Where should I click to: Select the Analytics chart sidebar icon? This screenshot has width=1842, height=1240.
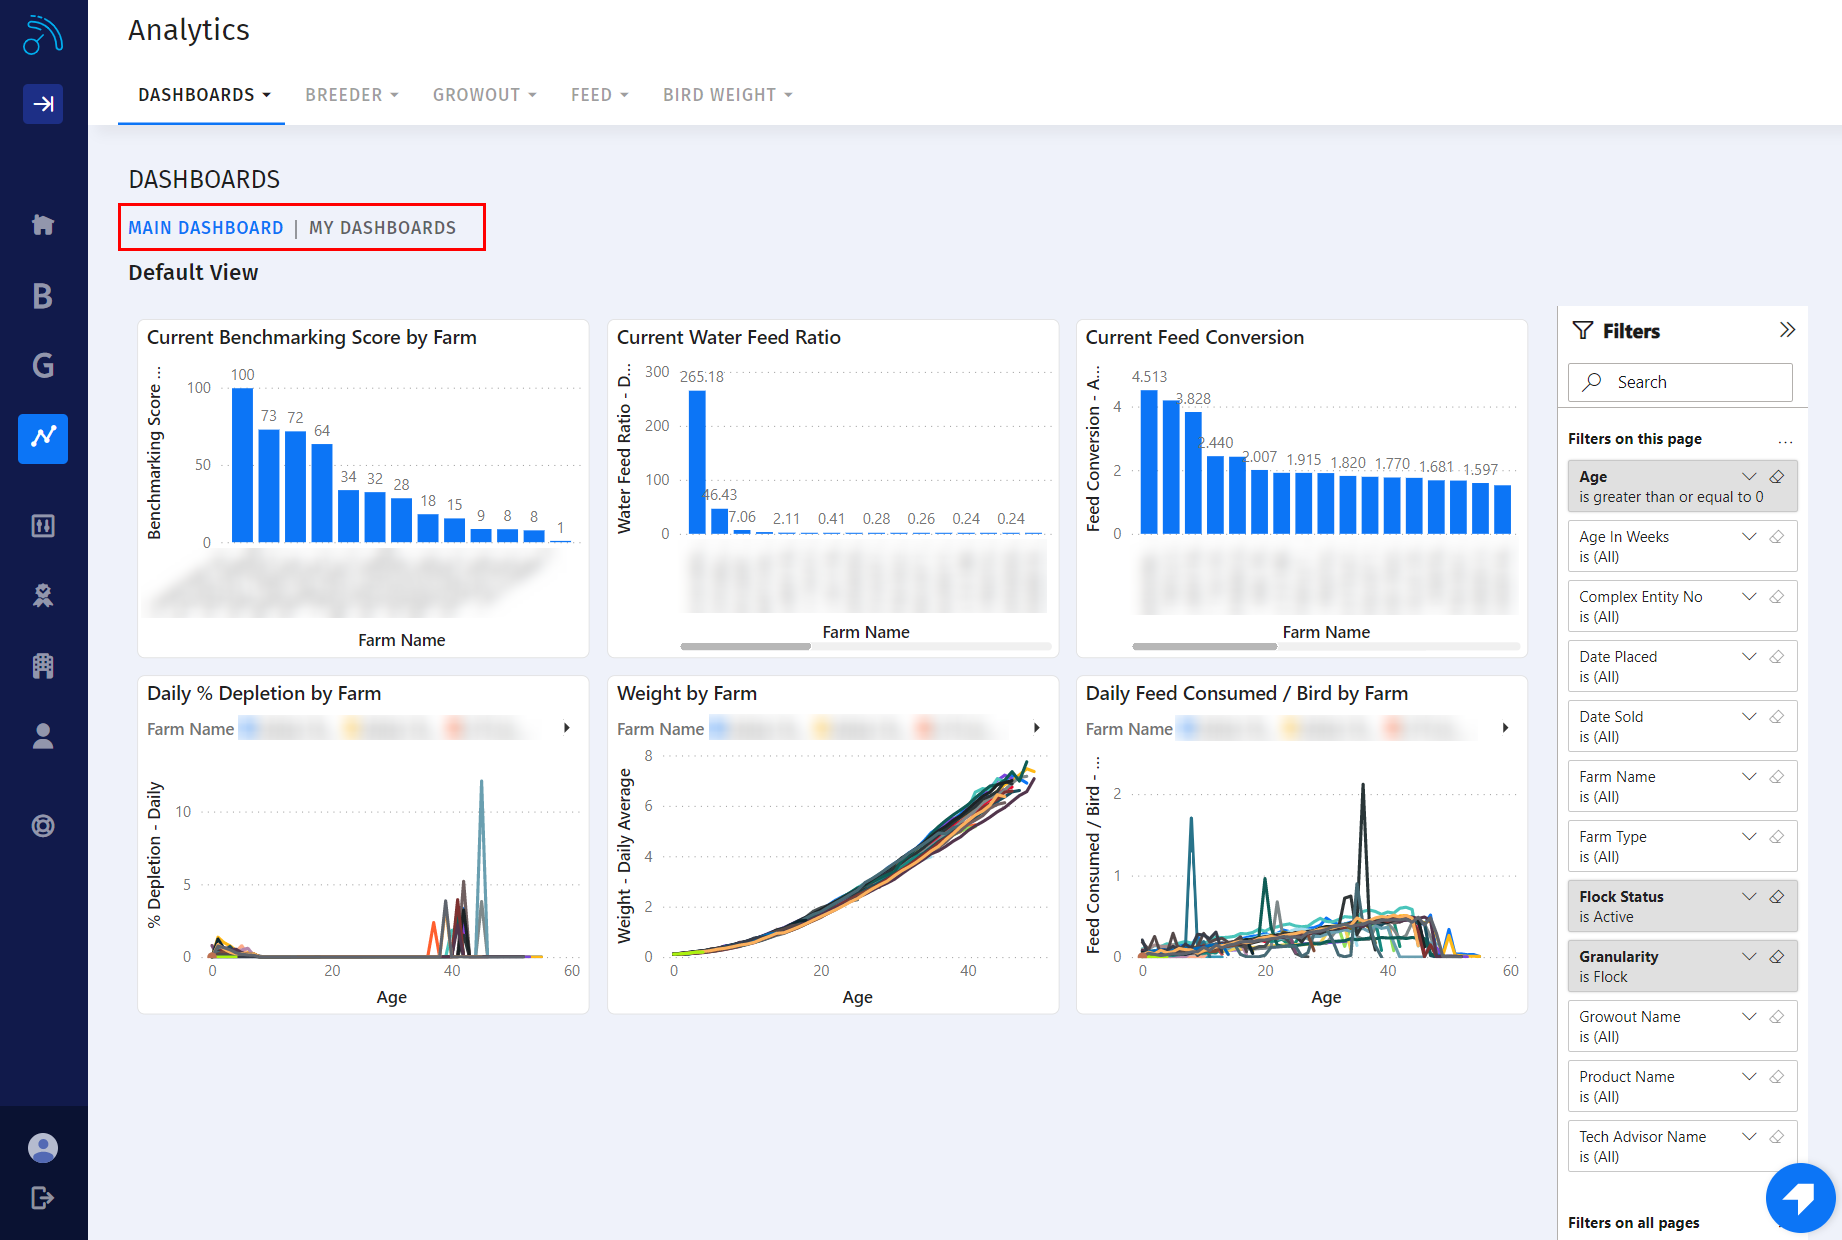[43, 438]
